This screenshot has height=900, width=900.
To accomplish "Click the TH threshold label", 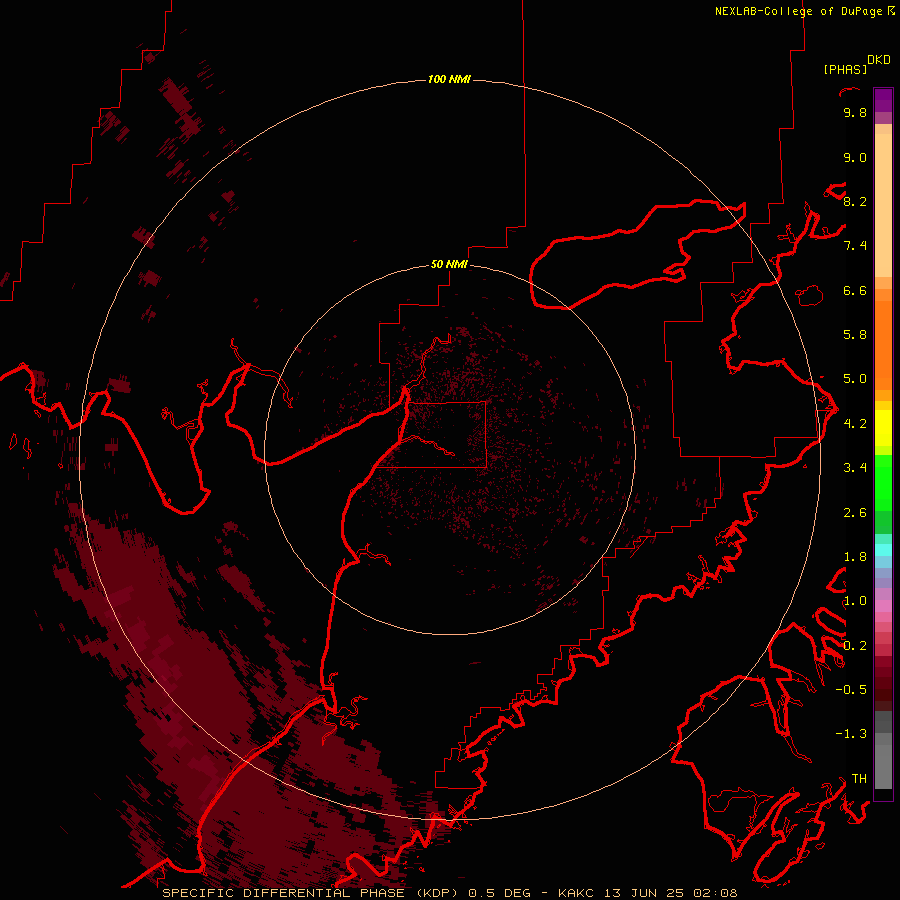I will point(859,779).
